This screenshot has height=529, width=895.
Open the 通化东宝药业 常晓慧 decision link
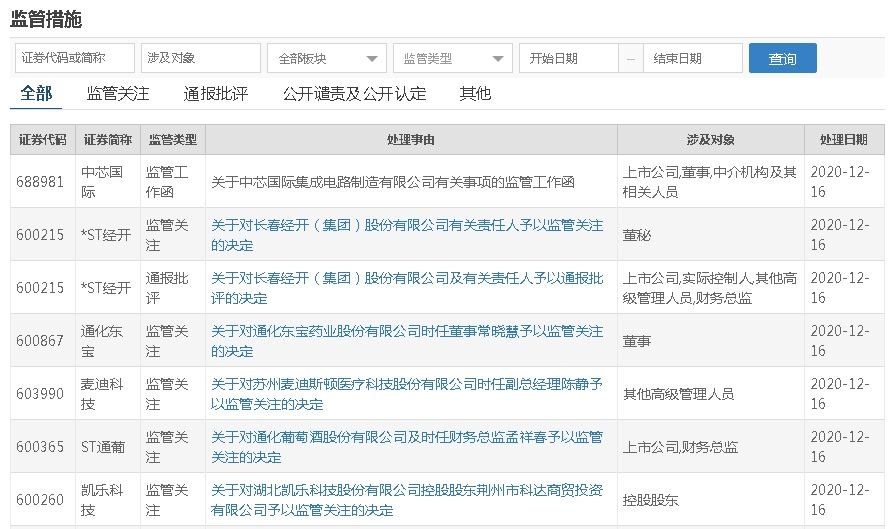[x=406, y=341]
